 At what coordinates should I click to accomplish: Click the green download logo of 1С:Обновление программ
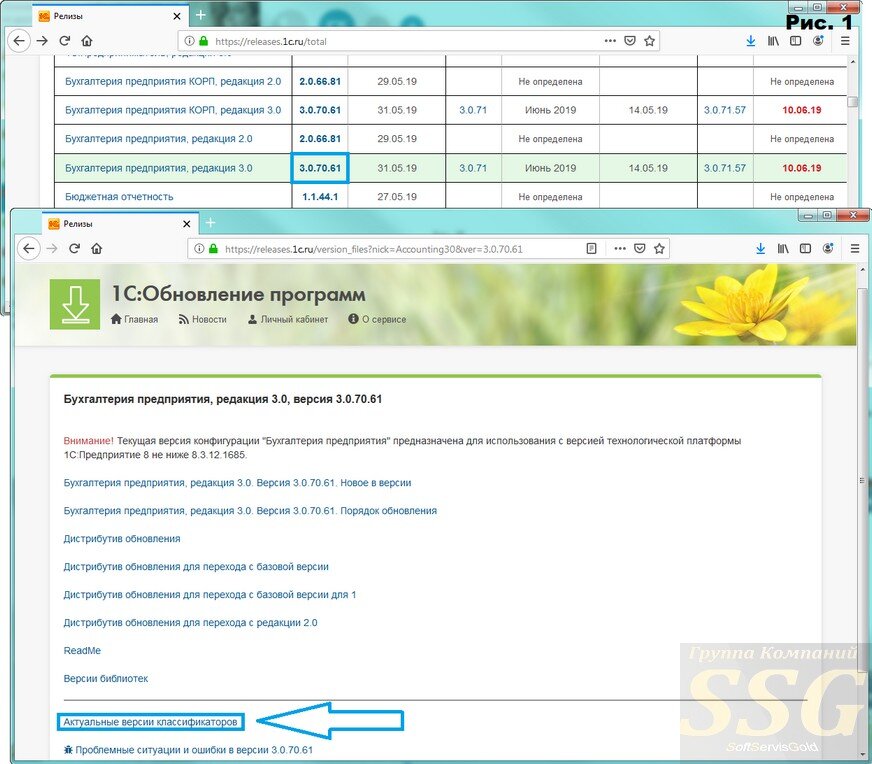[x=75, y=304]
